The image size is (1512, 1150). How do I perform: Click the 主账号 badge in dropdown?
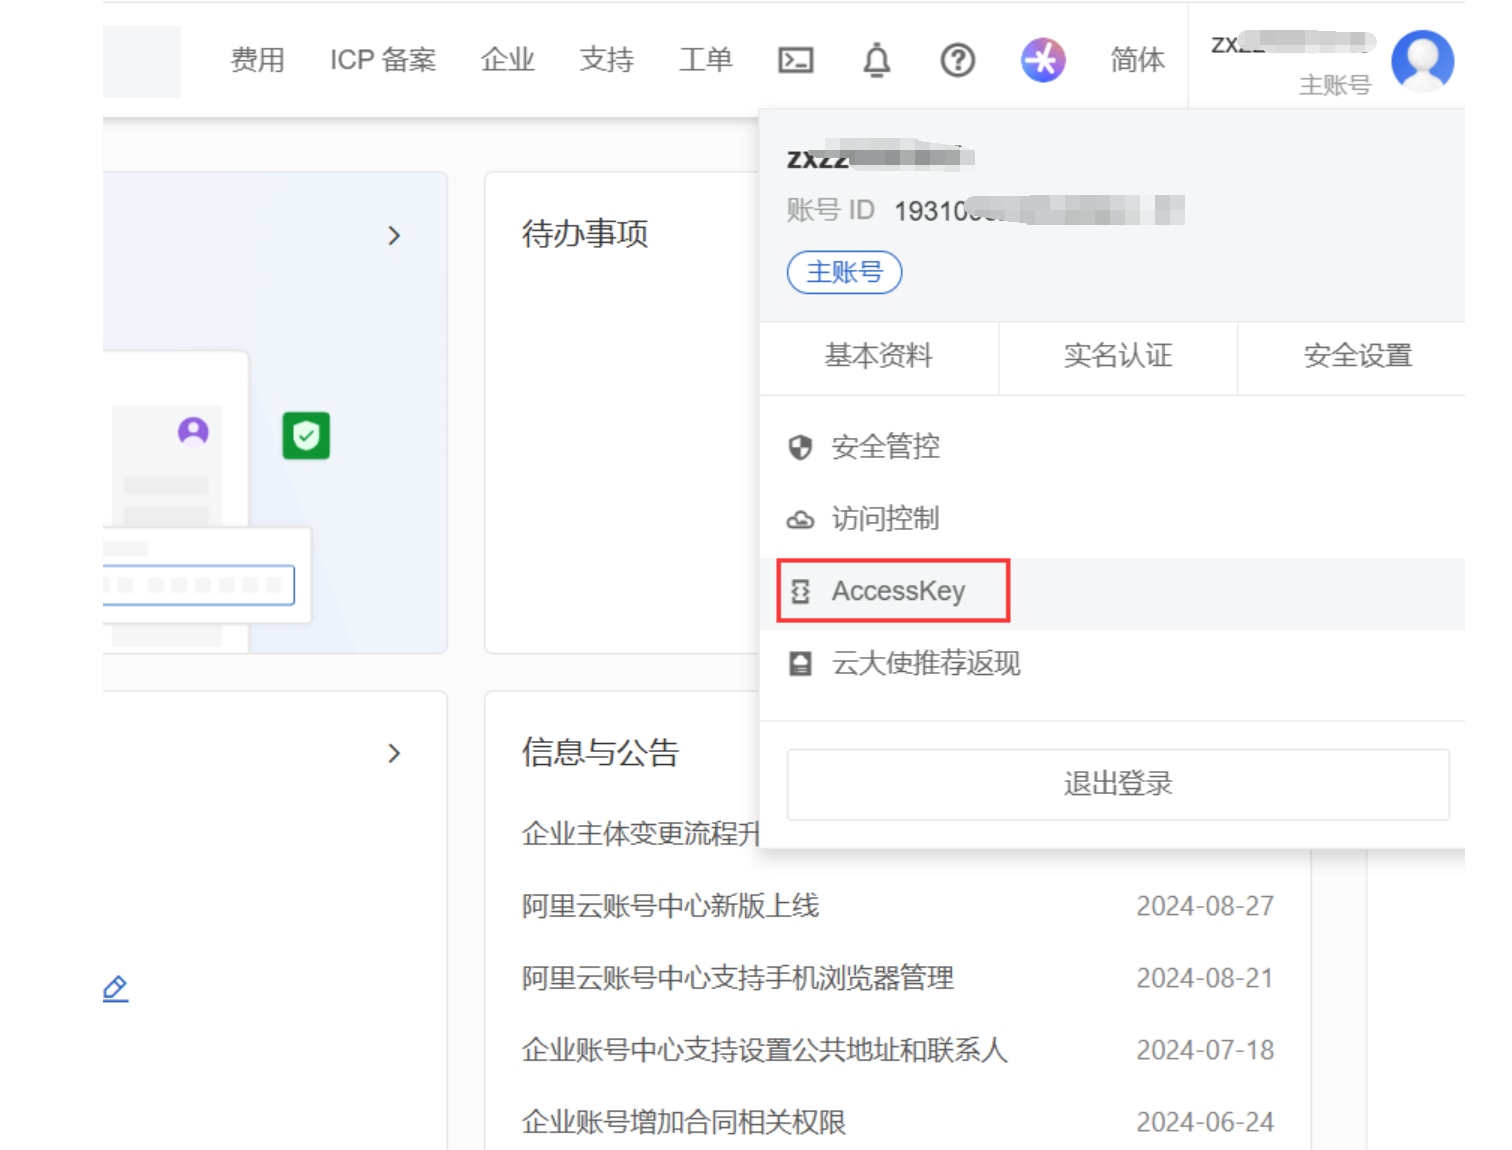[845, 273]
